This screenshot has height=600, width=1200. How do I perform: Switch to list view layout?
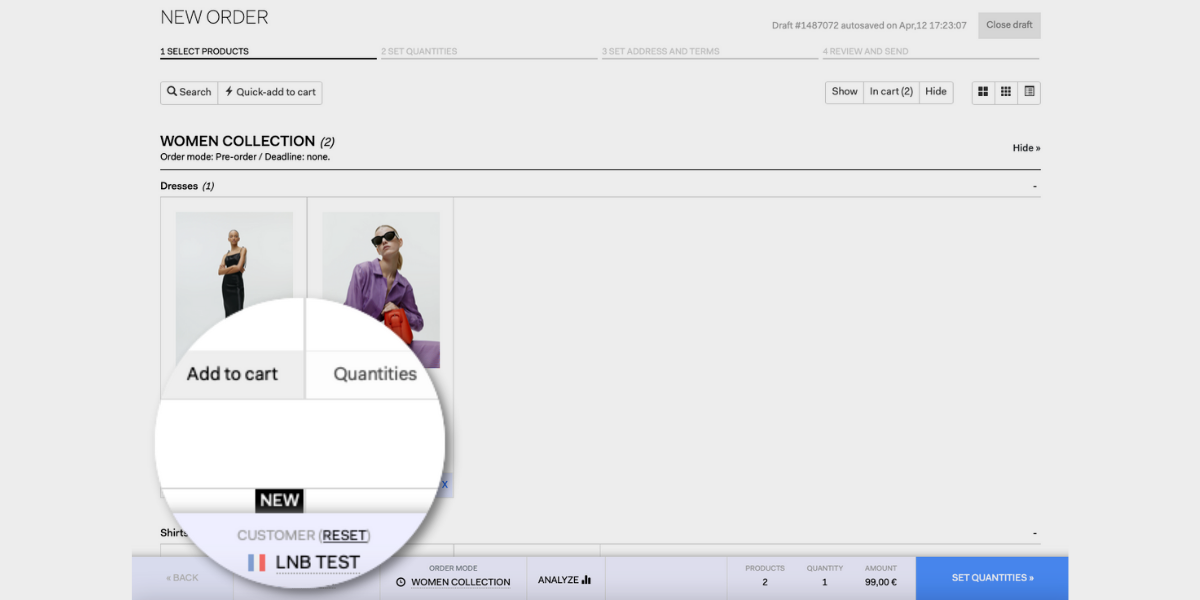coord(1030,92)
